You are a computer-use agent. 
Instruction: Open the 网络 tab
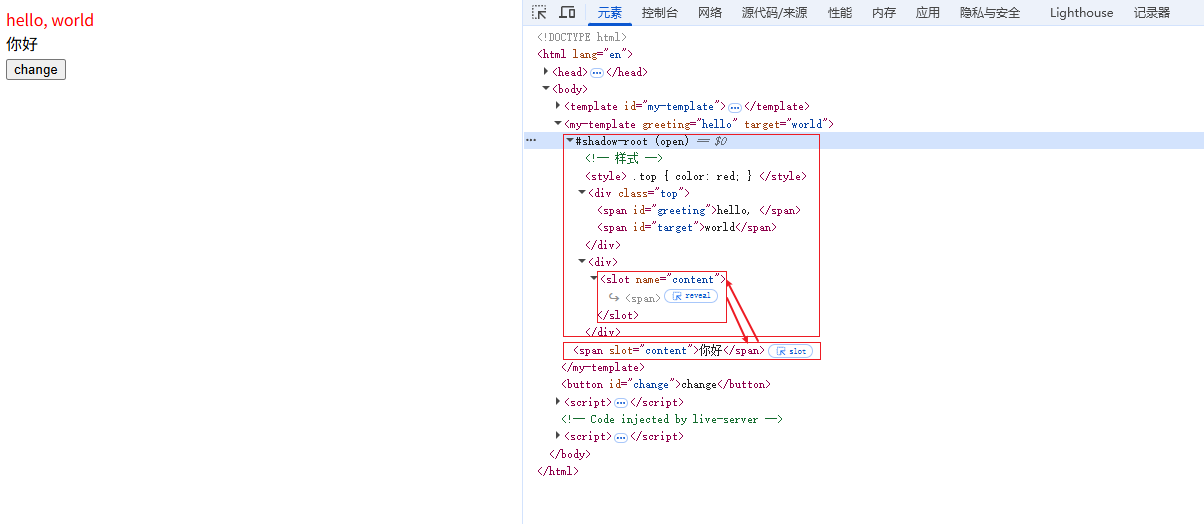710,13
